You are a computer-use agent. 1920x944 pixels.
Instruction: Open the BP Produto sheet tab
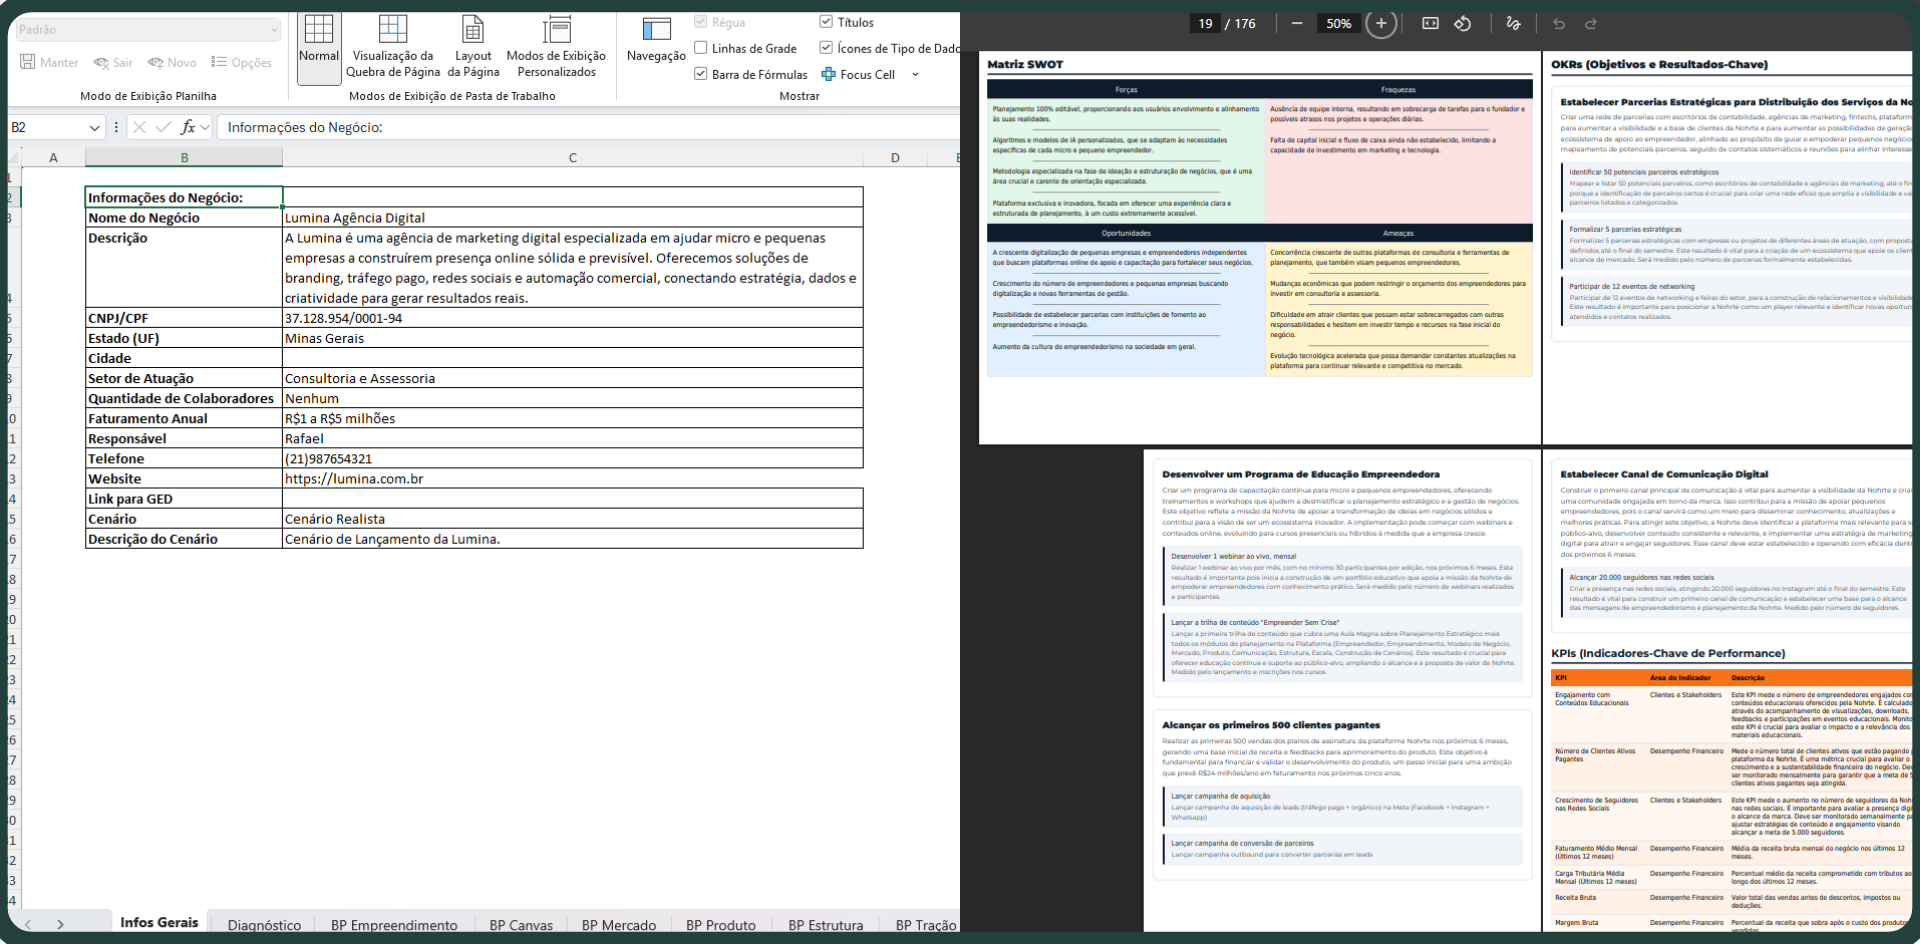721,925
